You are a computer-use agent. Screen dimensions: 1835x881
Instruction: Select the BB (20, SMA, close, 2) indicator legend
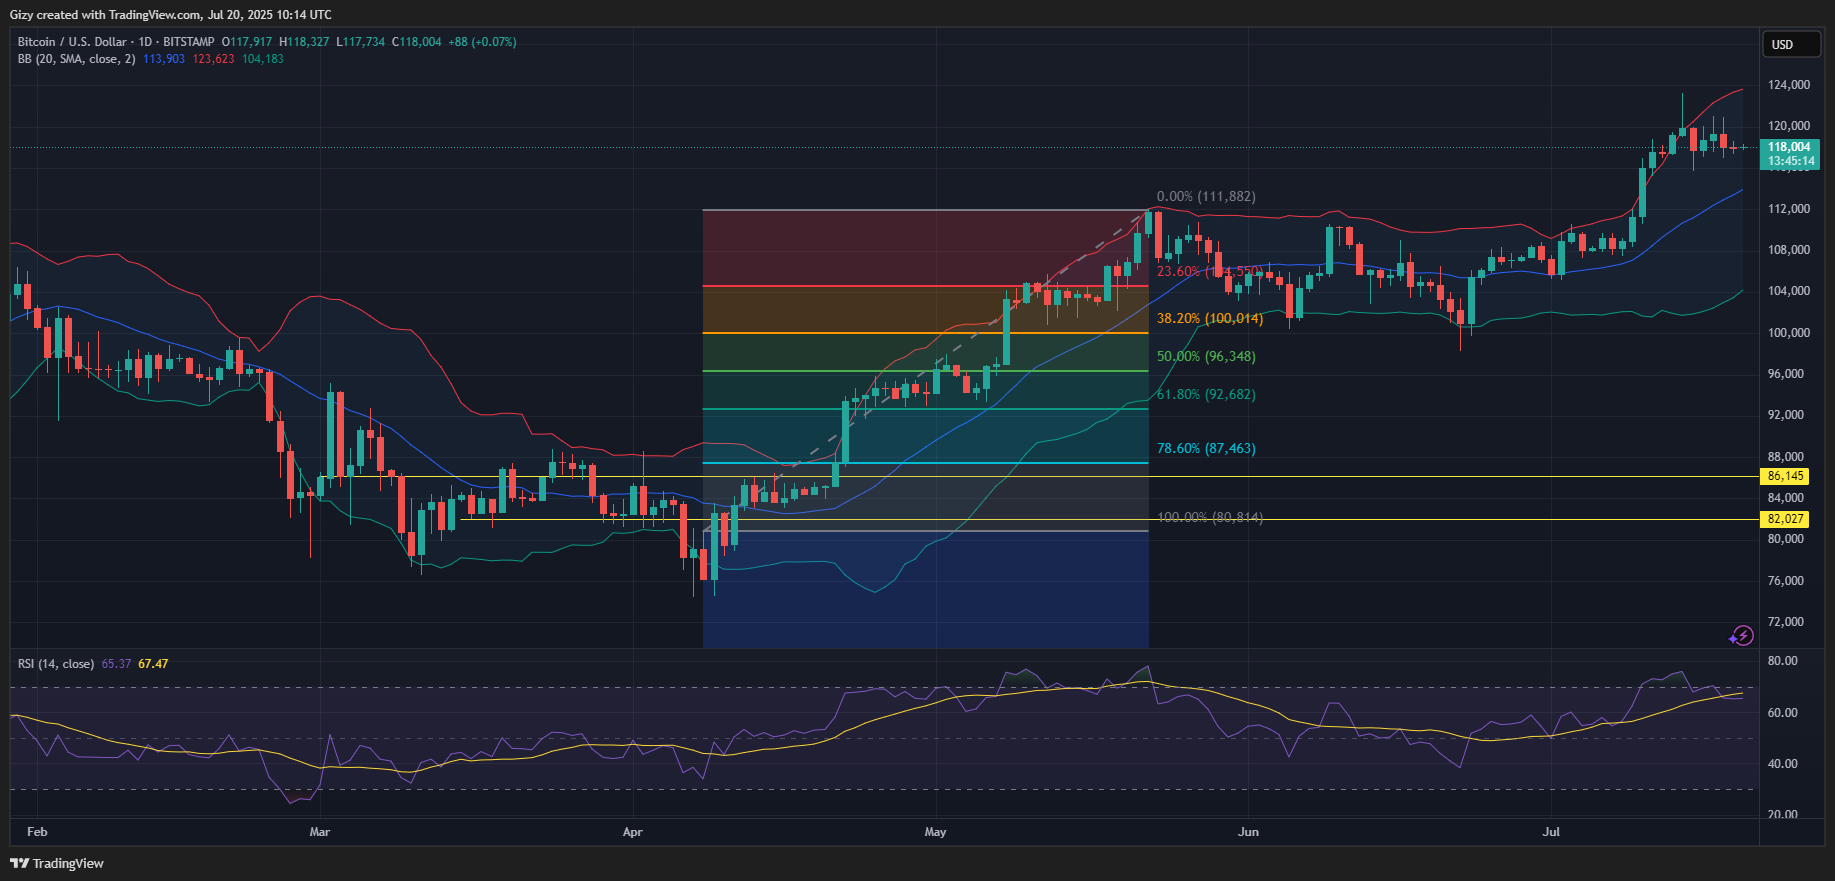point(76,59)
